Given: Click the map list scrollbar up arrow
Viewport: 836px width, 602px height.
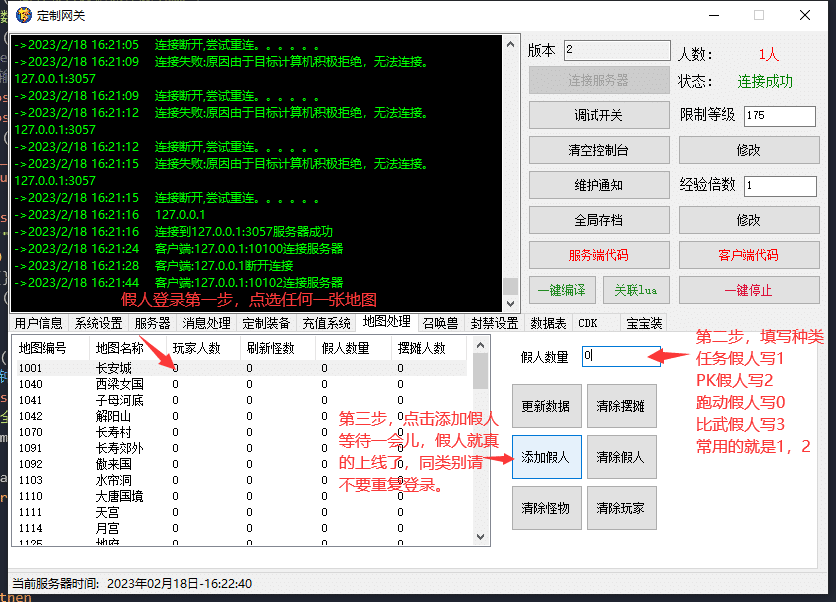Looking at the screenshot, I should [481, 345].
